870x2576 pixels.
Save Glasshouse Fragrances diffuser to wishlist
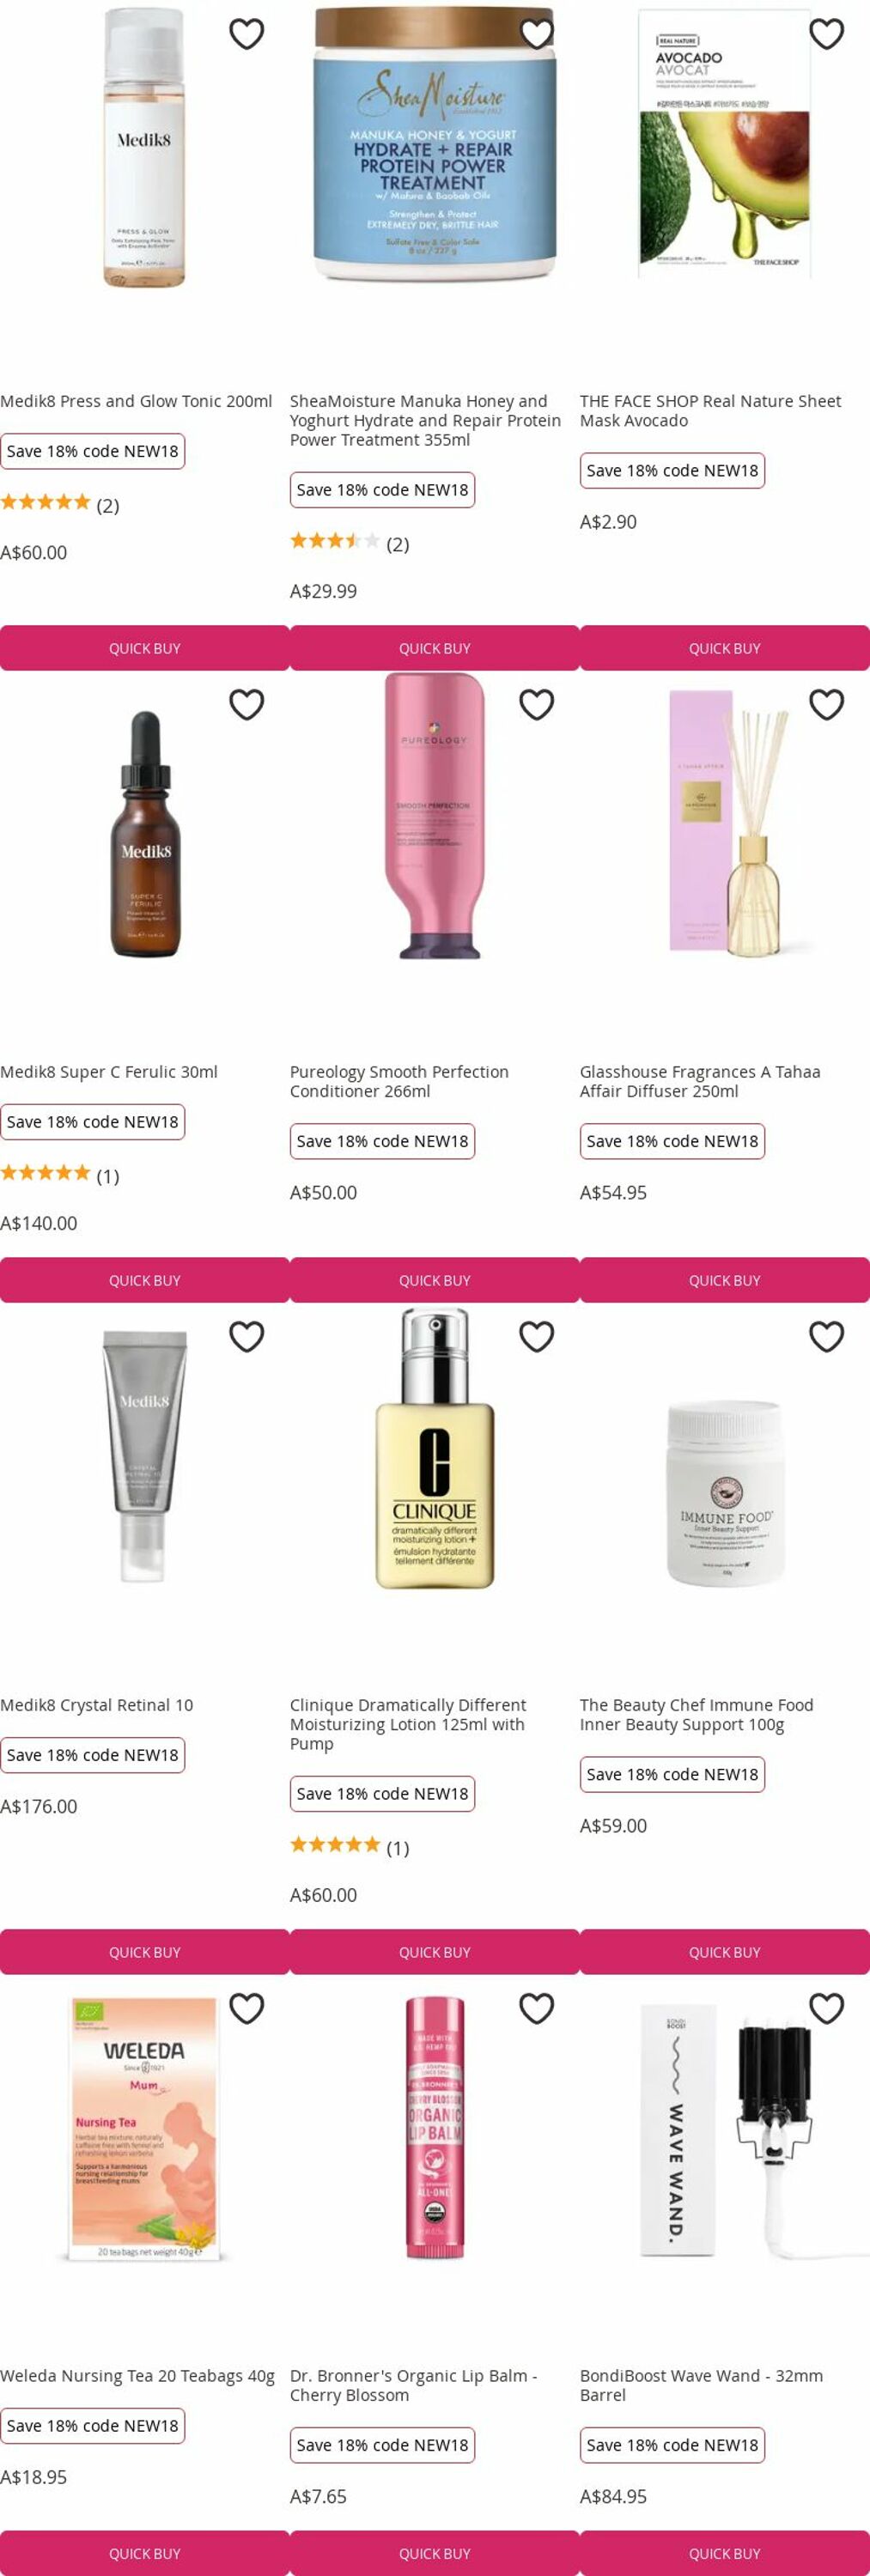(826, 705)
